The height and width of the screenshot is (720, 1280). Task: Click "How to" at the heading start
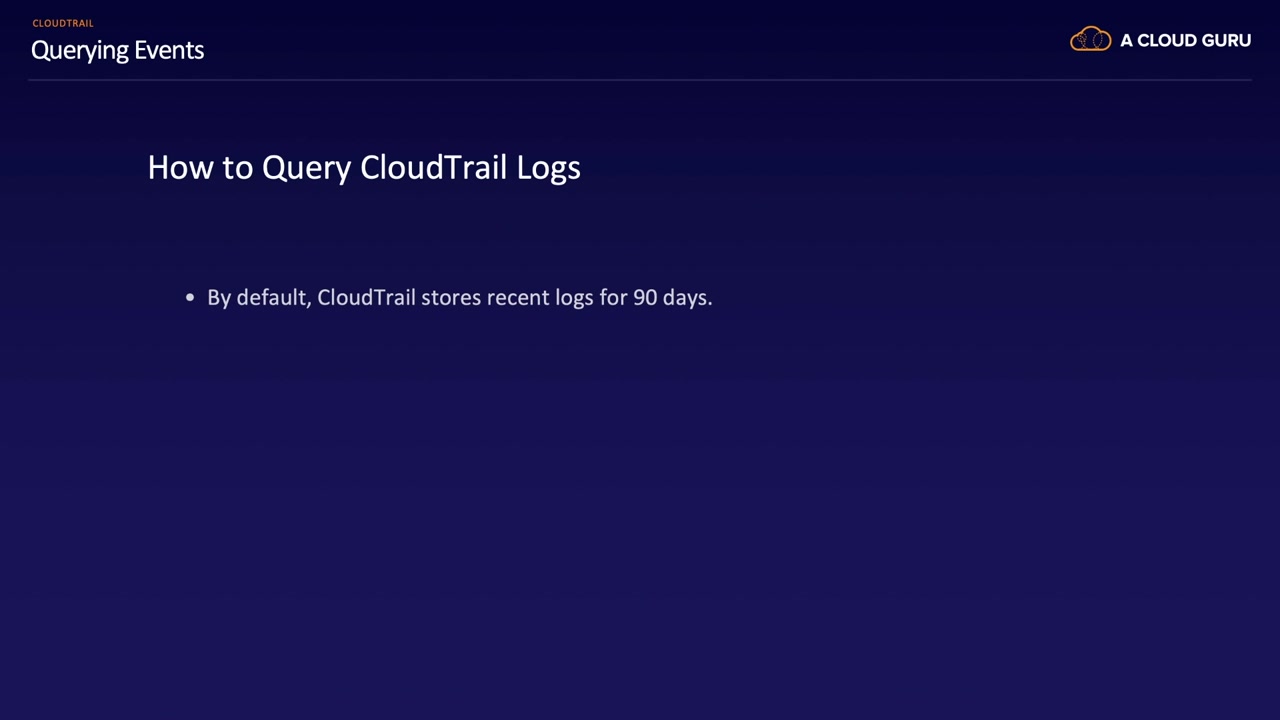coord(200,167)
